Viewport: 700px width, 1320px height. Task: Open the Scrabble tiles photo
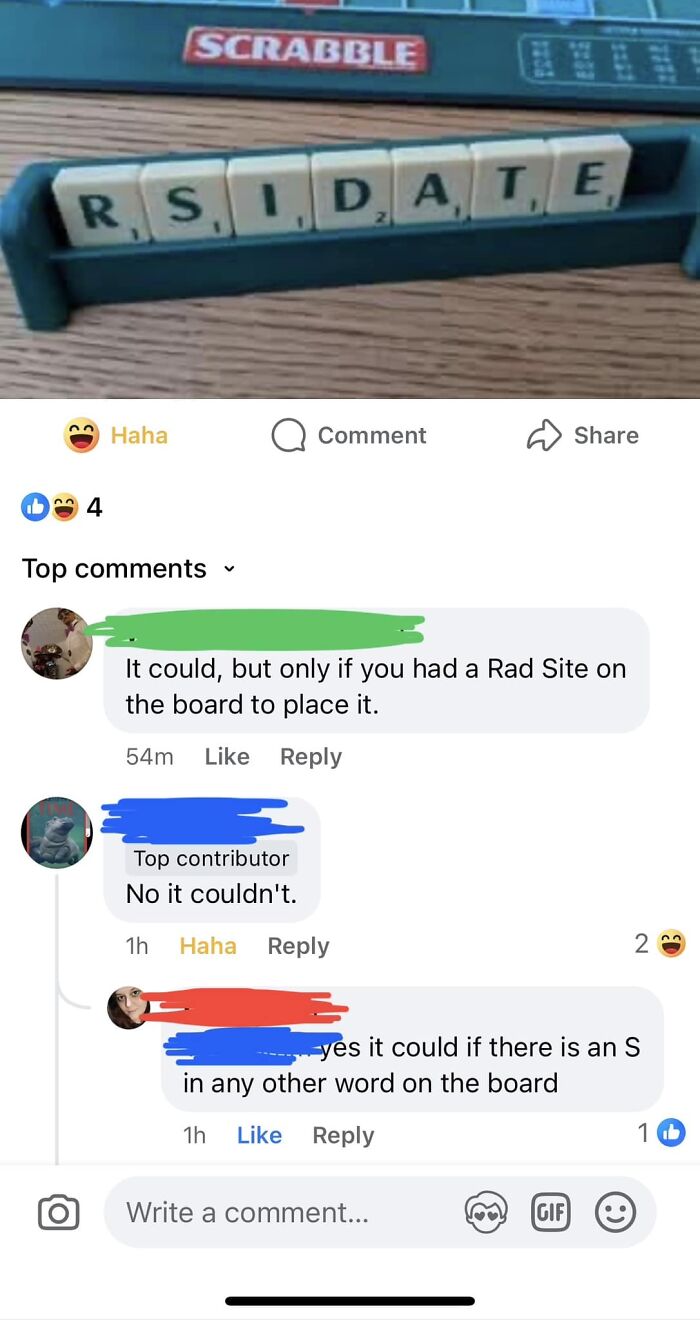click(350, 199)
